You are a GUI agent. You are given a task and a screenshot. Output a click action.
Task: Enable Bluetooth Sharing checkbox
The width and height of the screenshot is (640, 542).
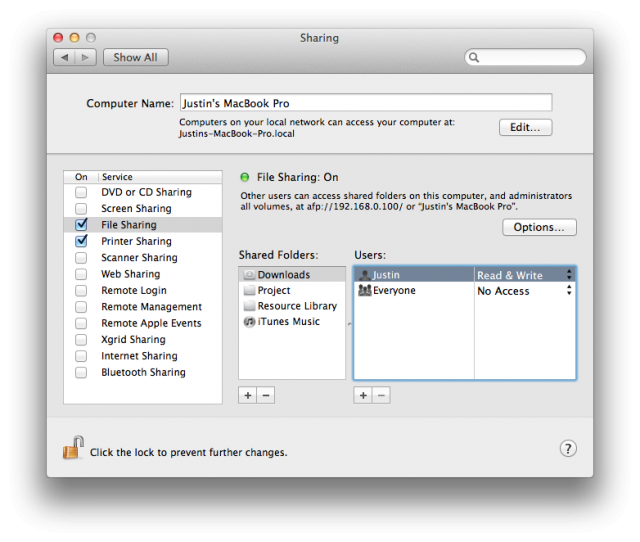click(81, 372)
